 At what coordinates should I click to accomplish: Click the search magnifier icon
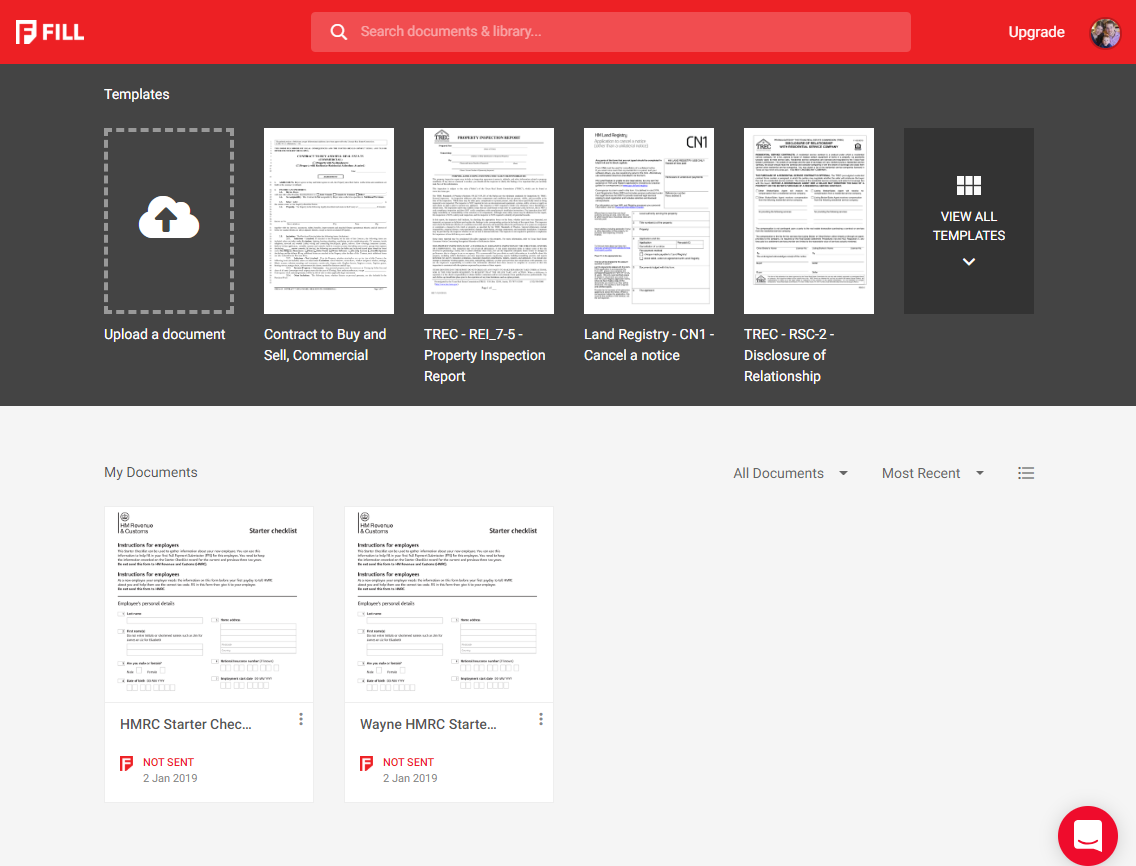click(x=338, y=32)
